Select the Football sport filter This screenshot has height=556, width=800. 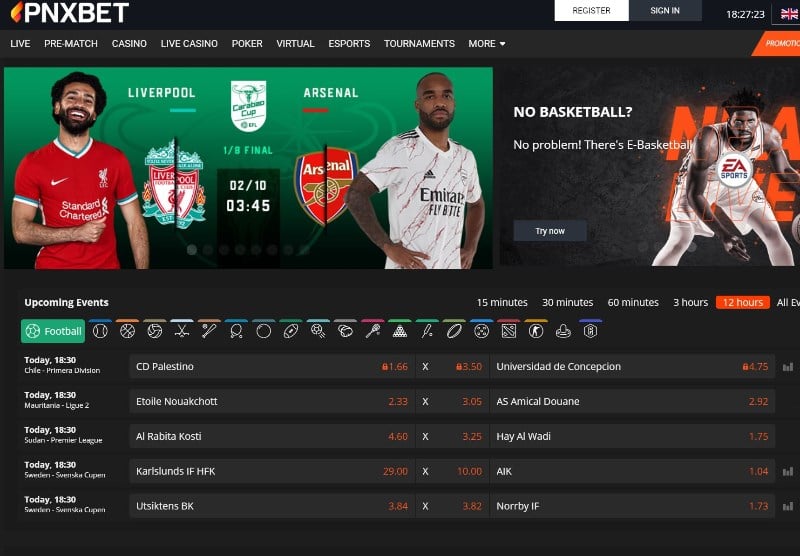point(53,332)
